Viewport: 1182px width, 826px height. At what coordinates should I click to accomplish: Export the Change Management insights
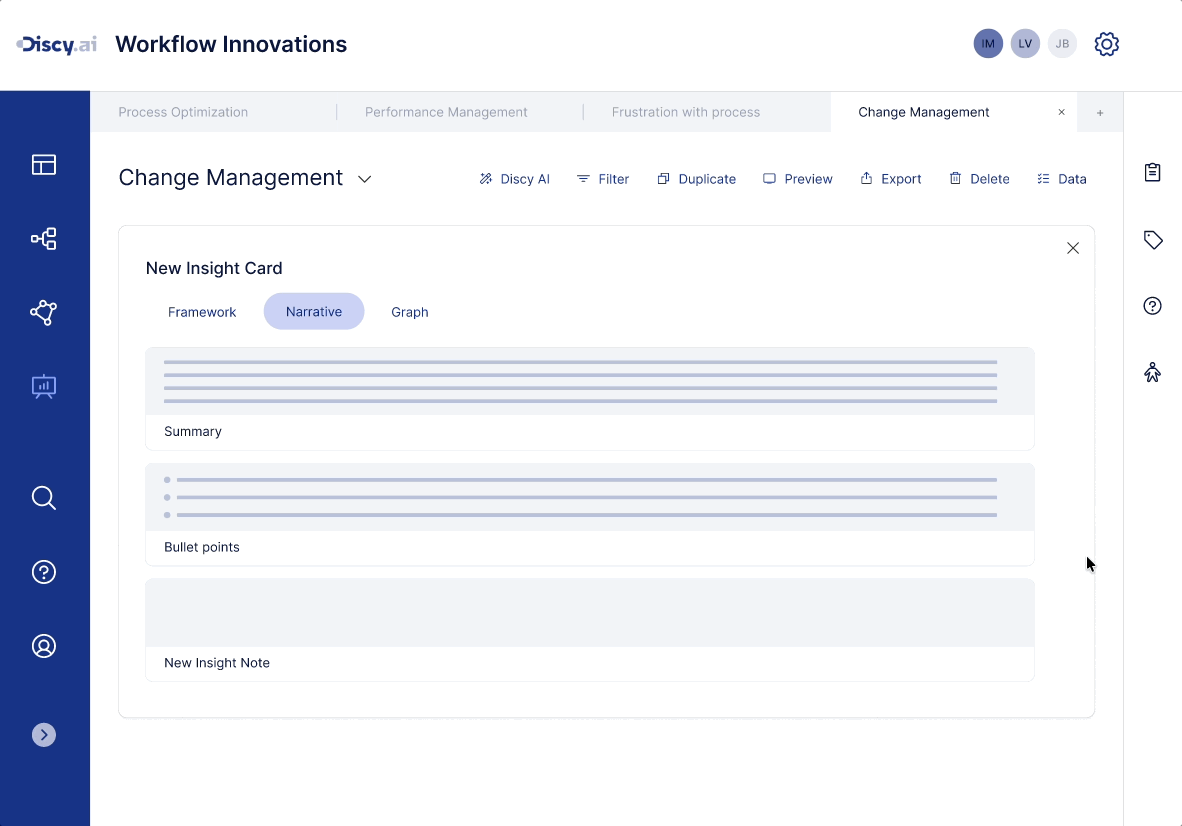(x=890, y=178)
